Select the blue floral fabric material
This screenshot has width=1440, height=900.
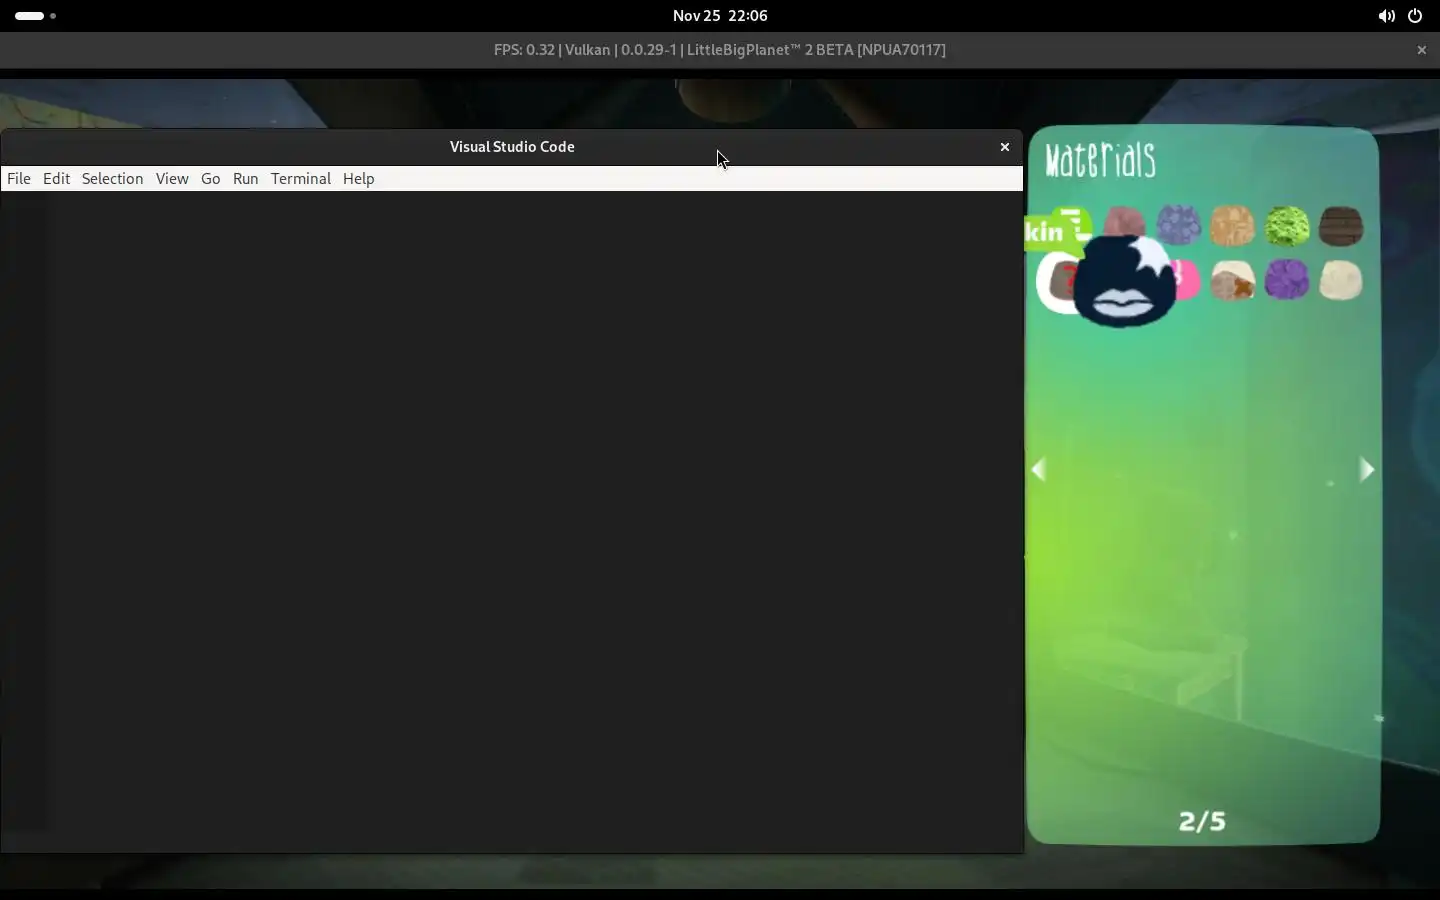click(x=1179, y=225)
